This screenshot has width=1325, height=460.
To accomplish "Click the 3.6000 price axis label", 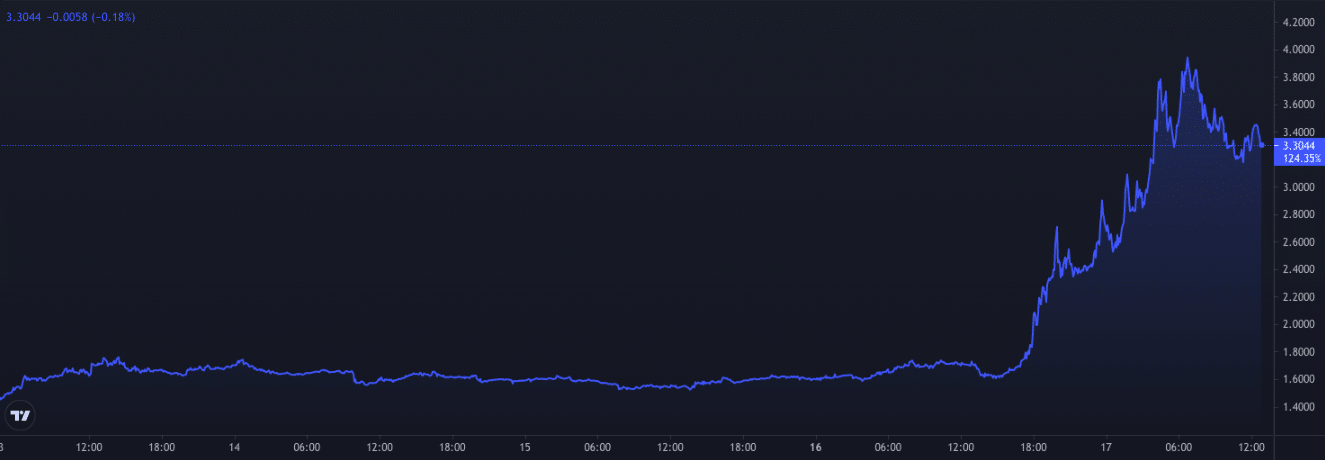I will coord(1298,104).
